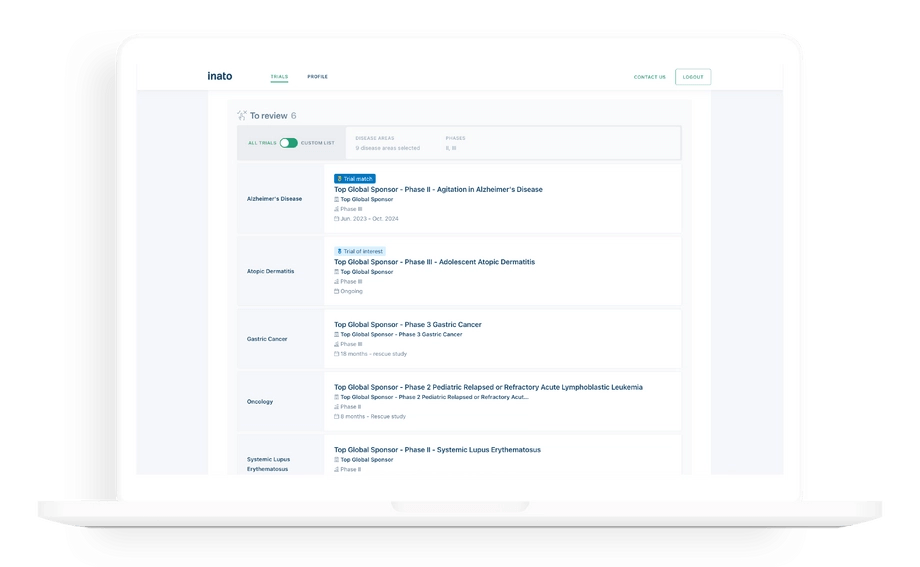
Task: Click phase icon in Atopic Dermatitis trial
Action: click(337, 282)
